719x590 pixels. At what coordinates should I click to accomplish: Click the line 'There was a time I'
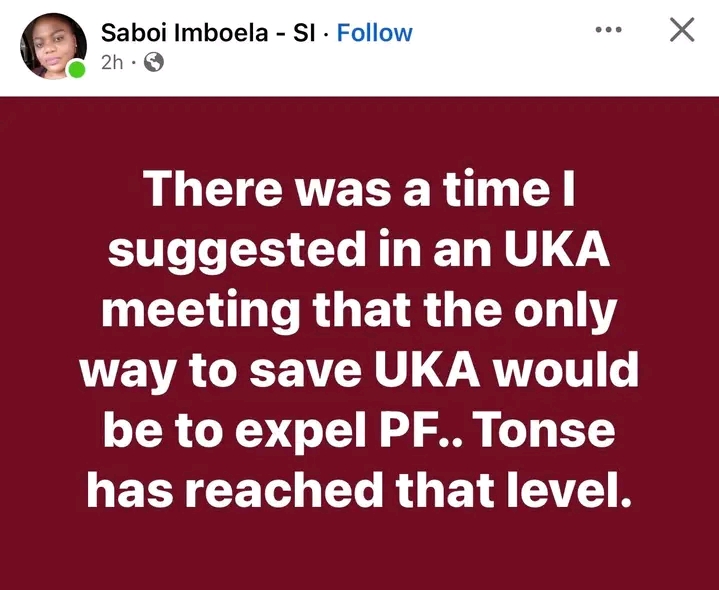click(x=359, y=190)
